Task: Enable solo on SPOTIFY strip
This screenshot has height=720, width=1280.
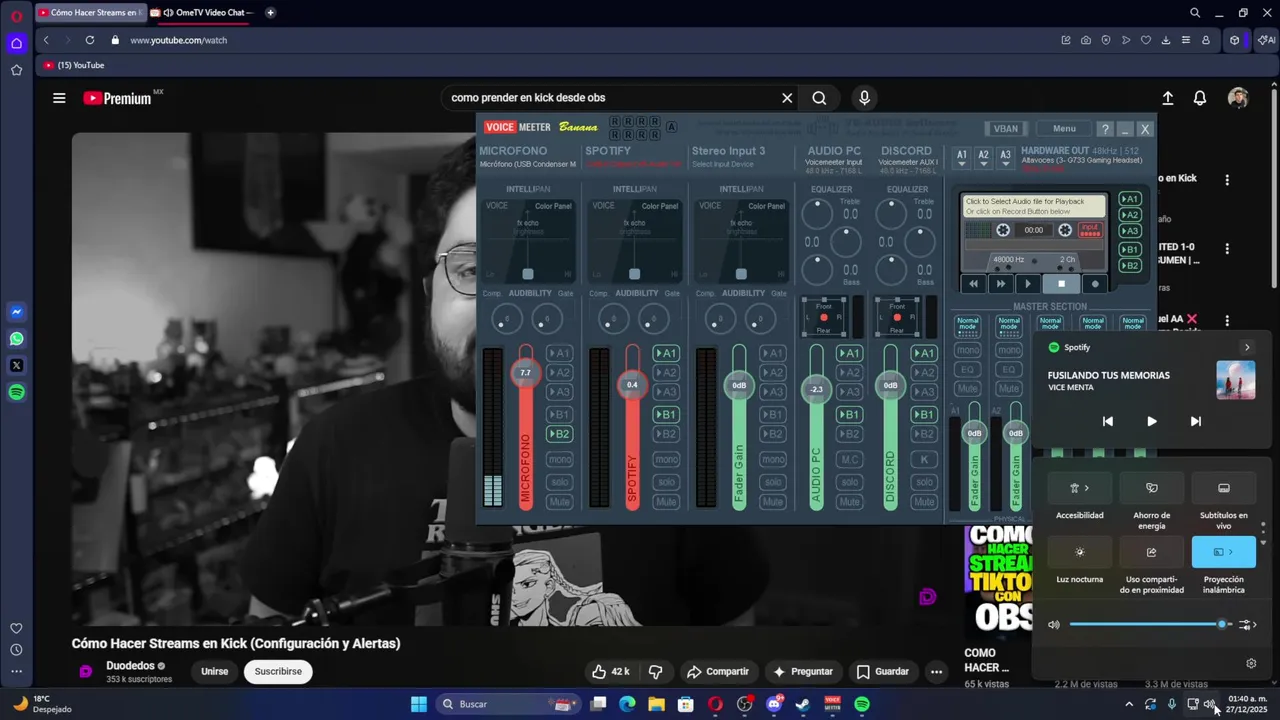Action: pyautogui.click(x=666, y=482)
